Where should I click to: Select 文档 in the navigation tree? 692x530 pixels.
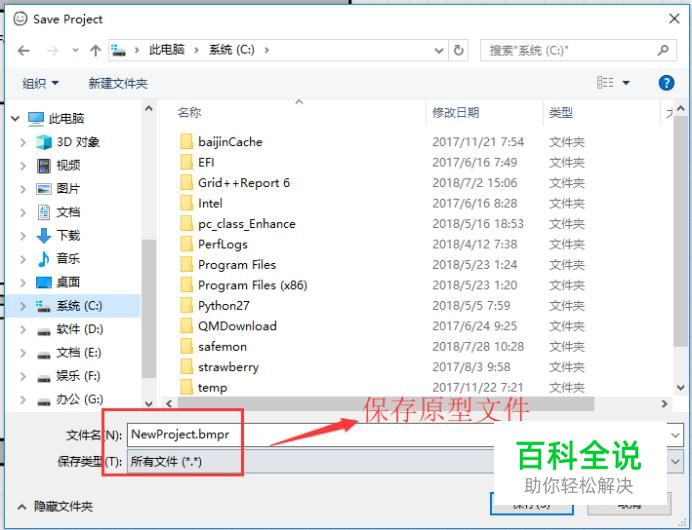coord(68,212)
